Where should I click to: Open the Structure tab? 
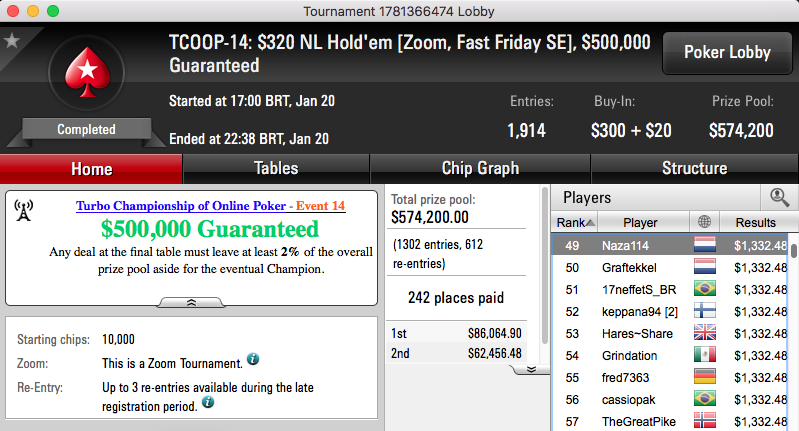695,169
